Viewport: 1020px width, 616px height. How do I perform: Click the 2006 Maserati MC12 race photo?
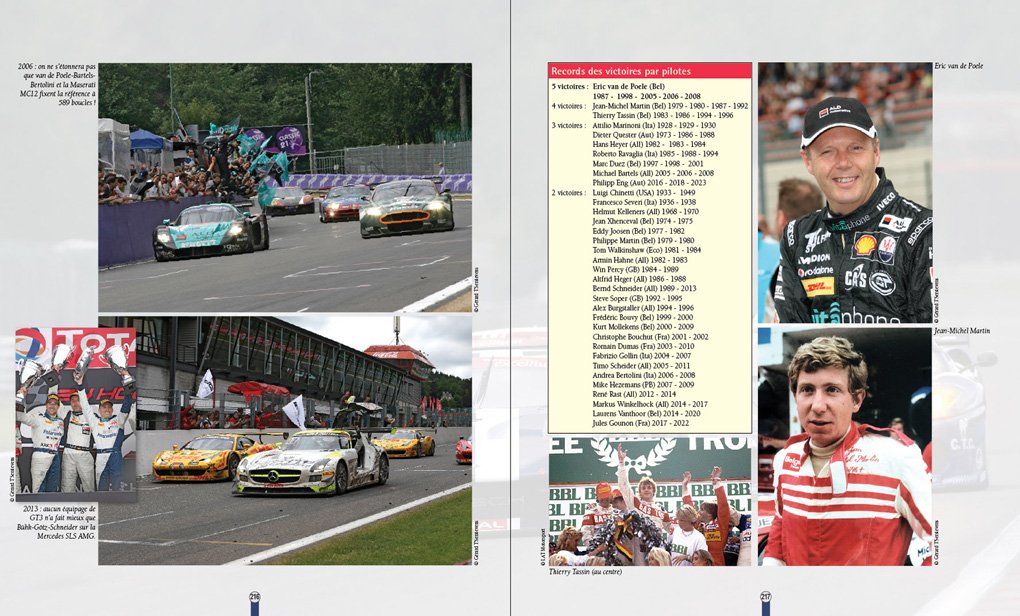285,187
